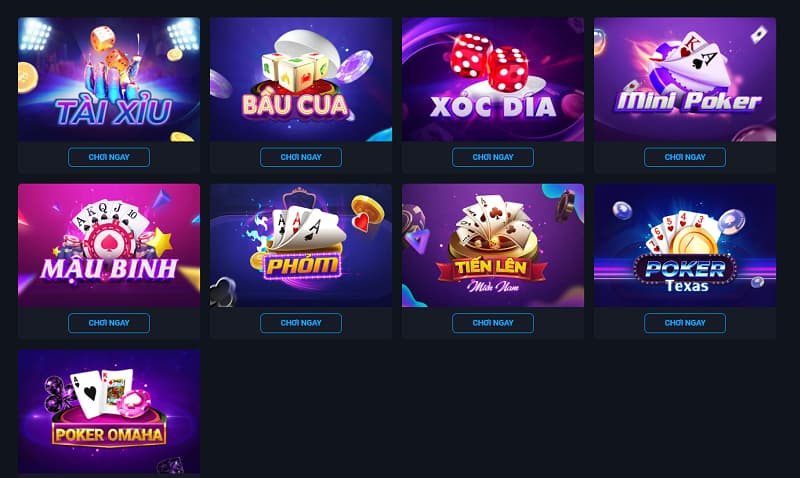Screen dimensions: 800x478
Task: Click the gold coin in the Poker Texas art
Action: click(694, 241)
